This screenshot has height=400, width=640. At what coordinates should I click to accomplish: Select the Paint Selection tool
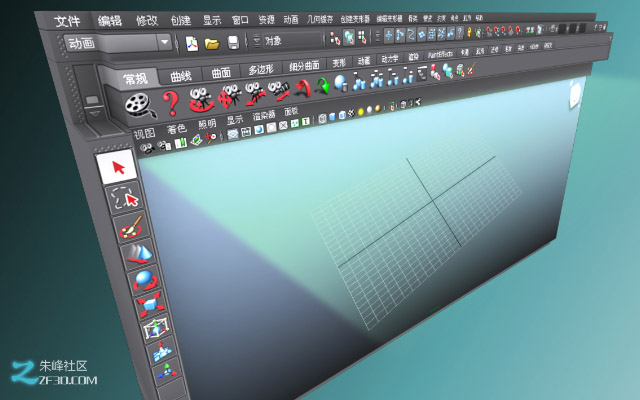click(131, 229)
